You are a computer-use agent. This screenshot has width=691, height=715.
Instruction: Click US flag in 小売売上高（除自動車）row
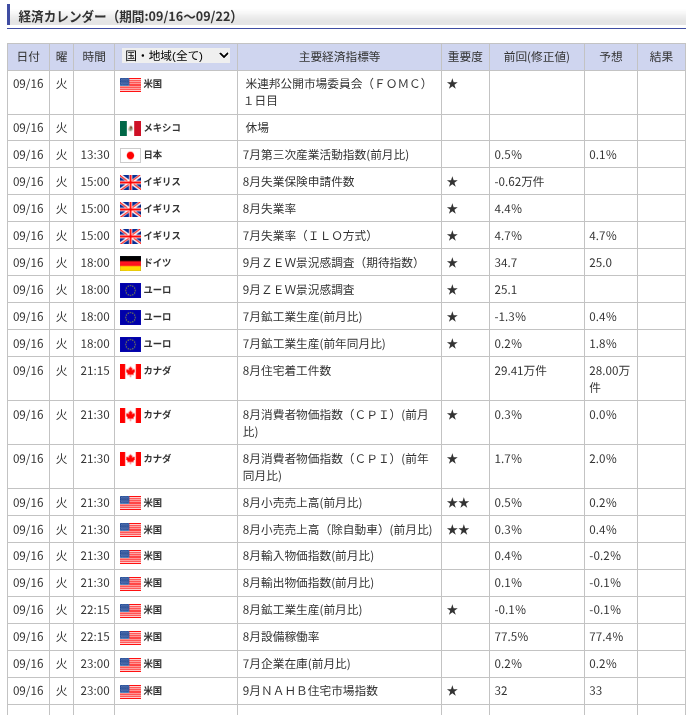130,530
